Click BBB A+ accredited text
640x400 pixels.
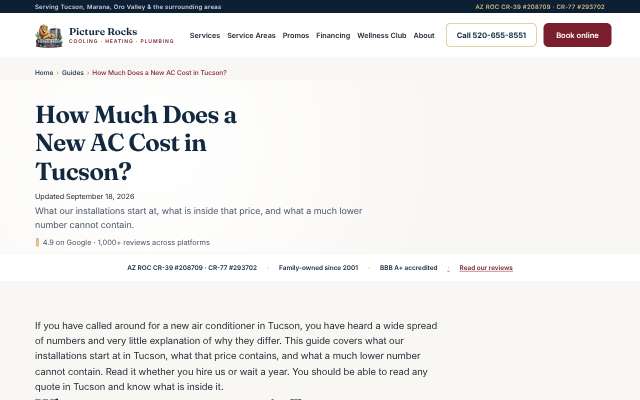pos(408,268)
